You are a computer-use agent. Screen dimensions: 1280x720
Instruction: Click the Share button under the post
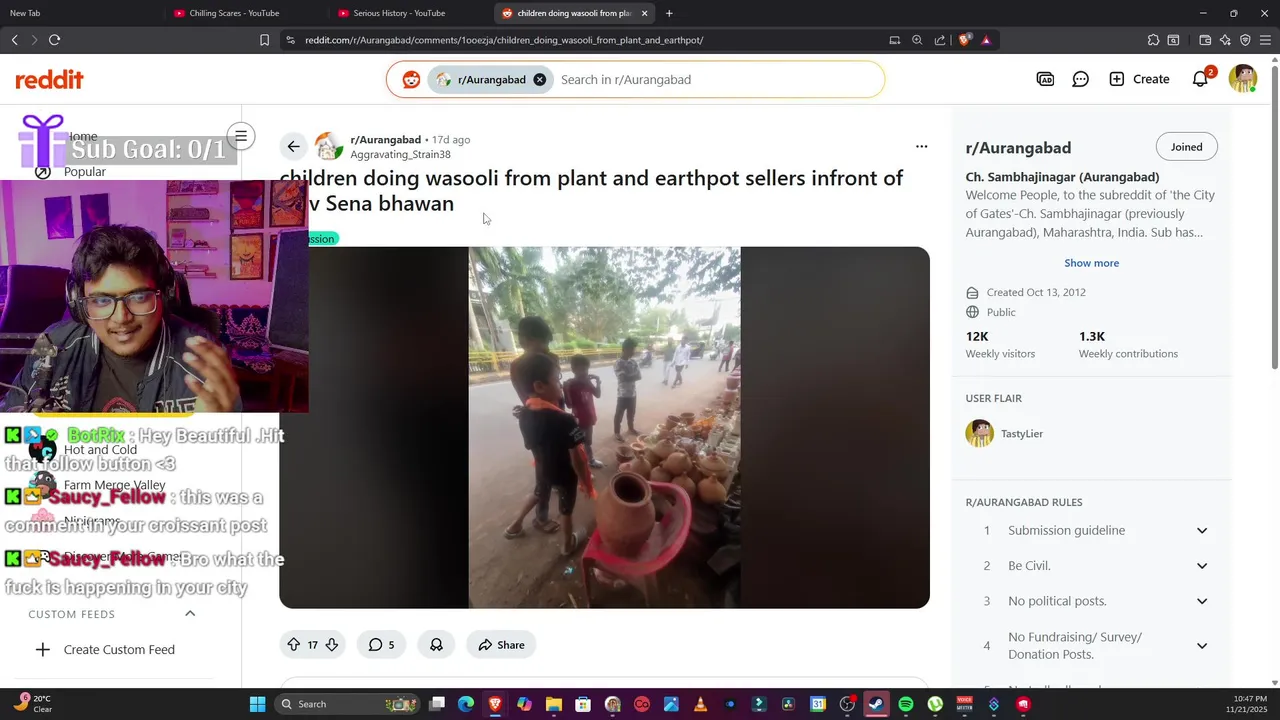501,645
